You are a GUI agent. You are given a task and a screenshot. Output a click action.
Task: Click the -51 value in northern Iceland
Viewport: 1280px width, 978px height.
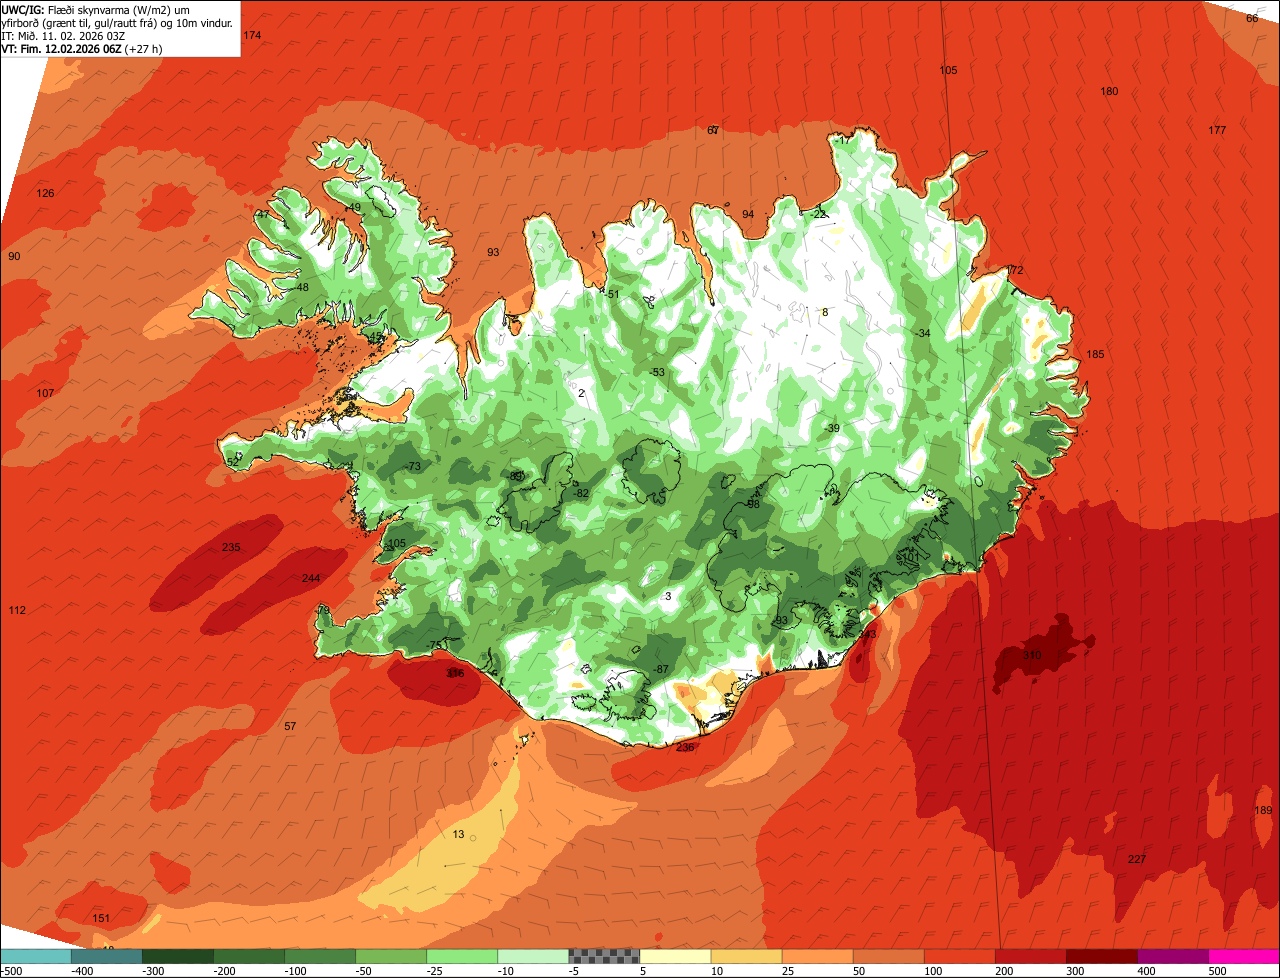coord(613,293)
